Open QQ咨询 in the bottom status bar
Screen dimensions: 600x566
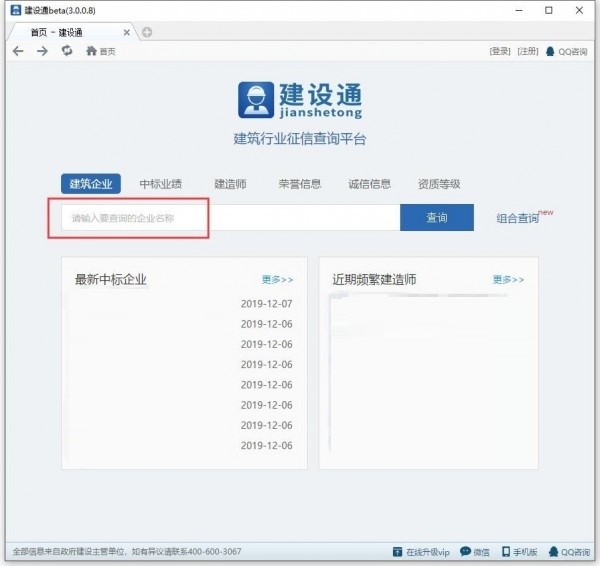tap(569, 552)
